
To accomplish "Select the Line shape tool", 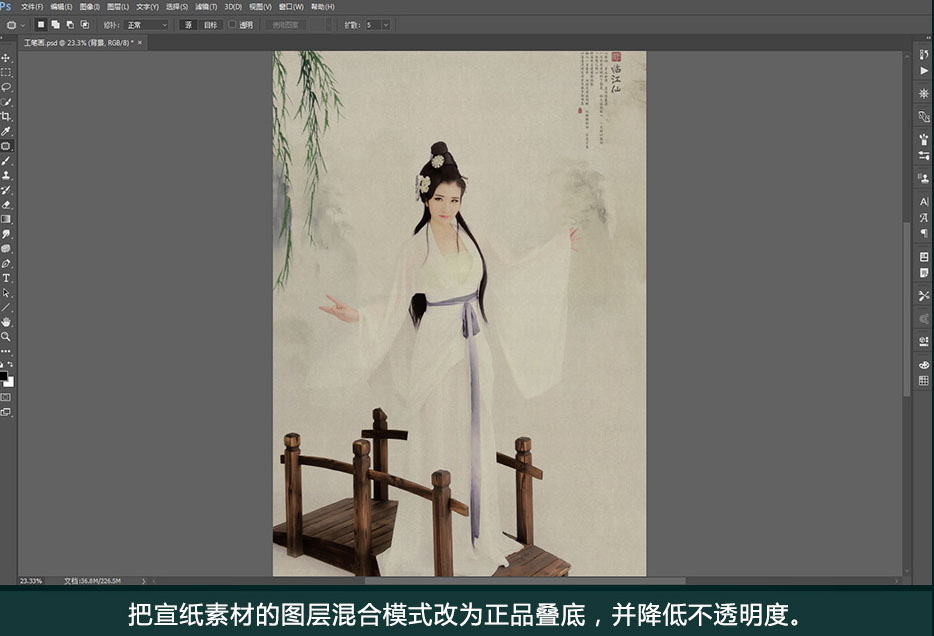I will pyautogui.click(x=6, y=307).
